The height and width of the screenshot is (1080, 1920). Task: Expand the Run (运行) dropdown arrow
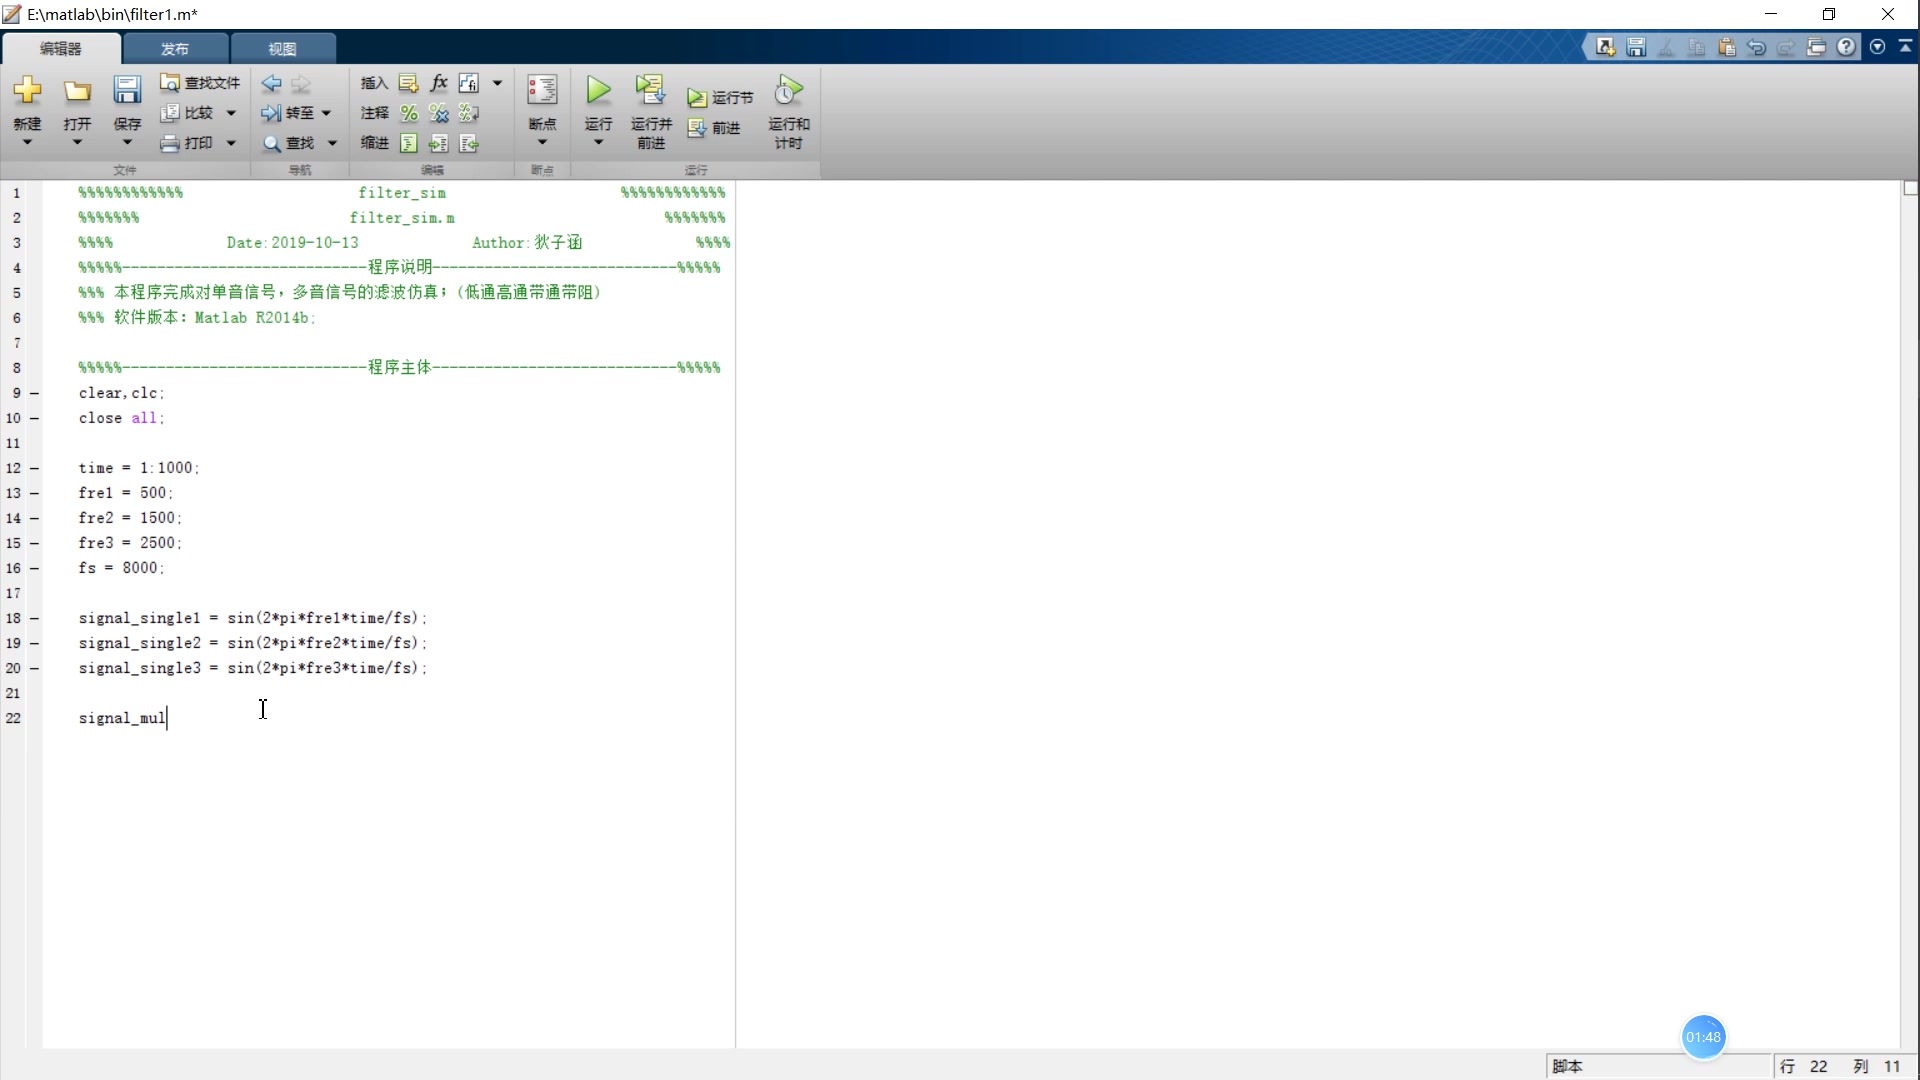pyautogui.click(x=598, y=142)
